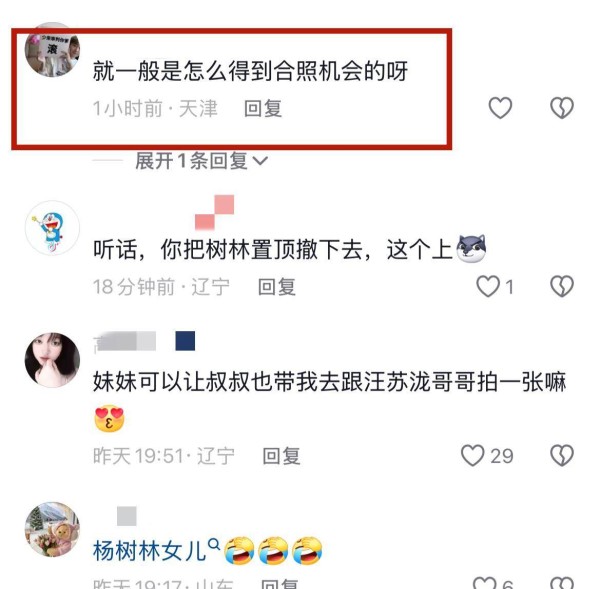Click the chevron next to 展开1条回复
This screenshot has width=600, height=589.
260,161
